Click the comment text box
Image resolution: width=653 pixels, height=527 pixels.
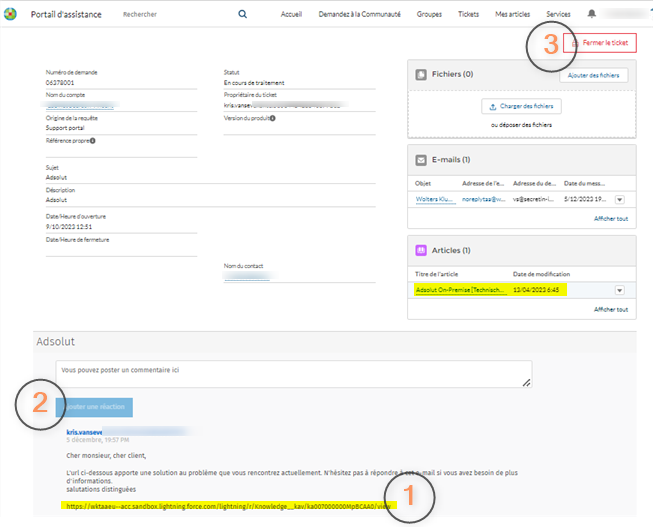pos(294,374)
